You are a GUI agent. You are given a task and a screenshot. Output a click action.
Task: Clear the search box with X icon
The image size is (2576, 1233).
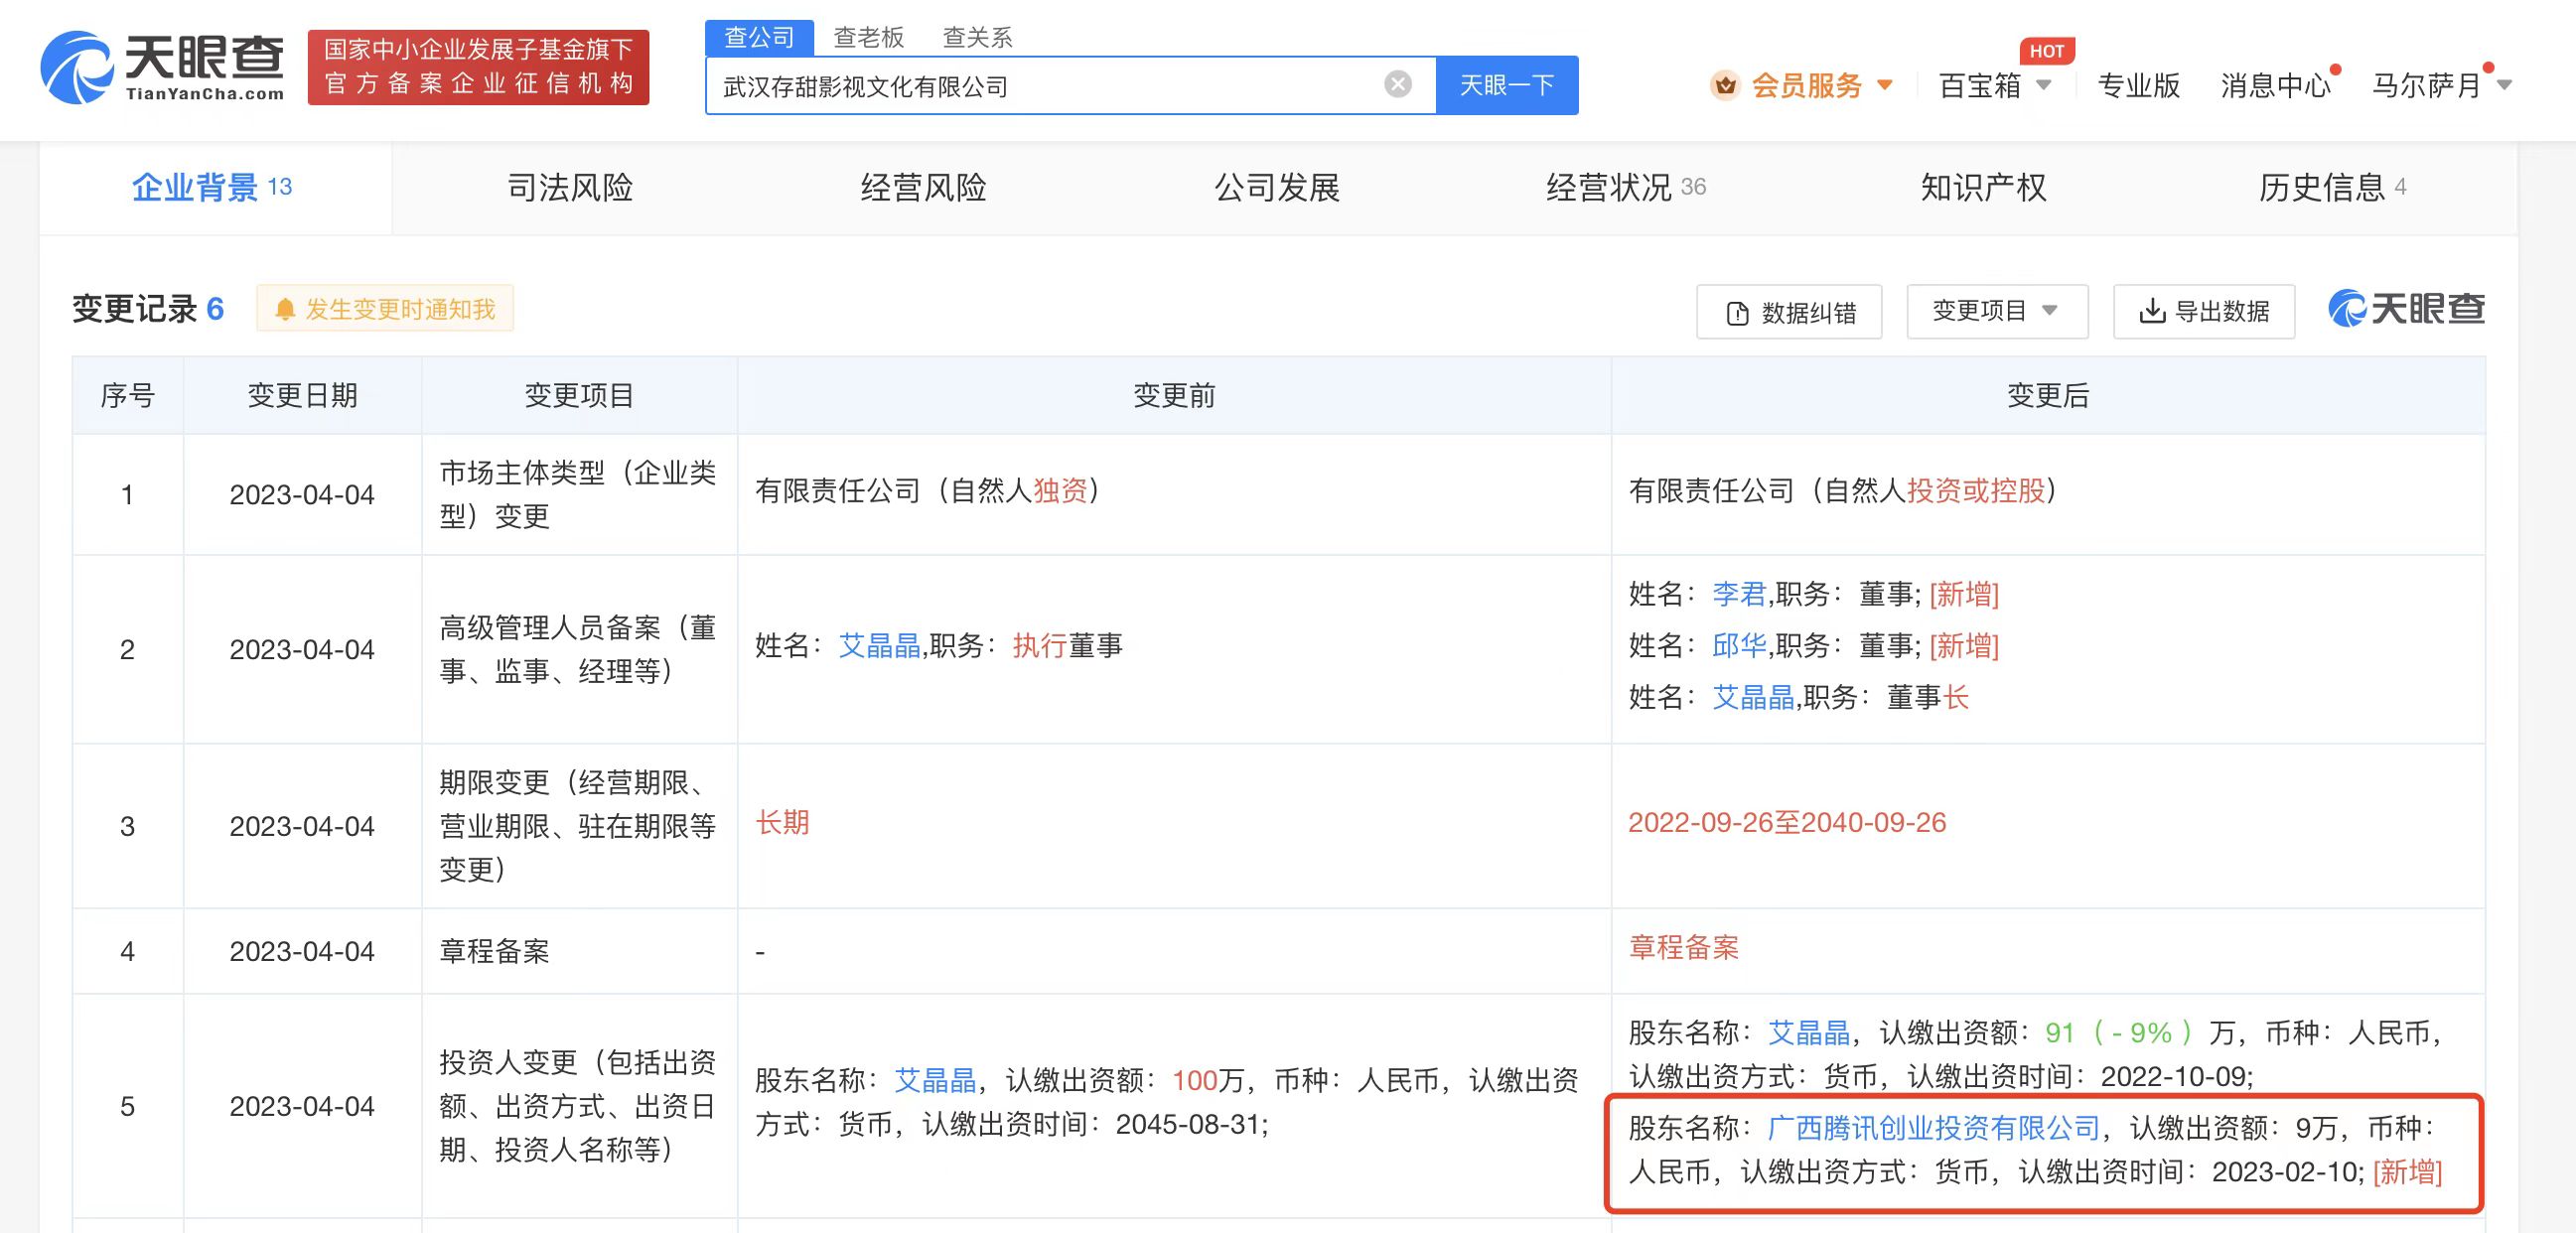[1397, 85]
